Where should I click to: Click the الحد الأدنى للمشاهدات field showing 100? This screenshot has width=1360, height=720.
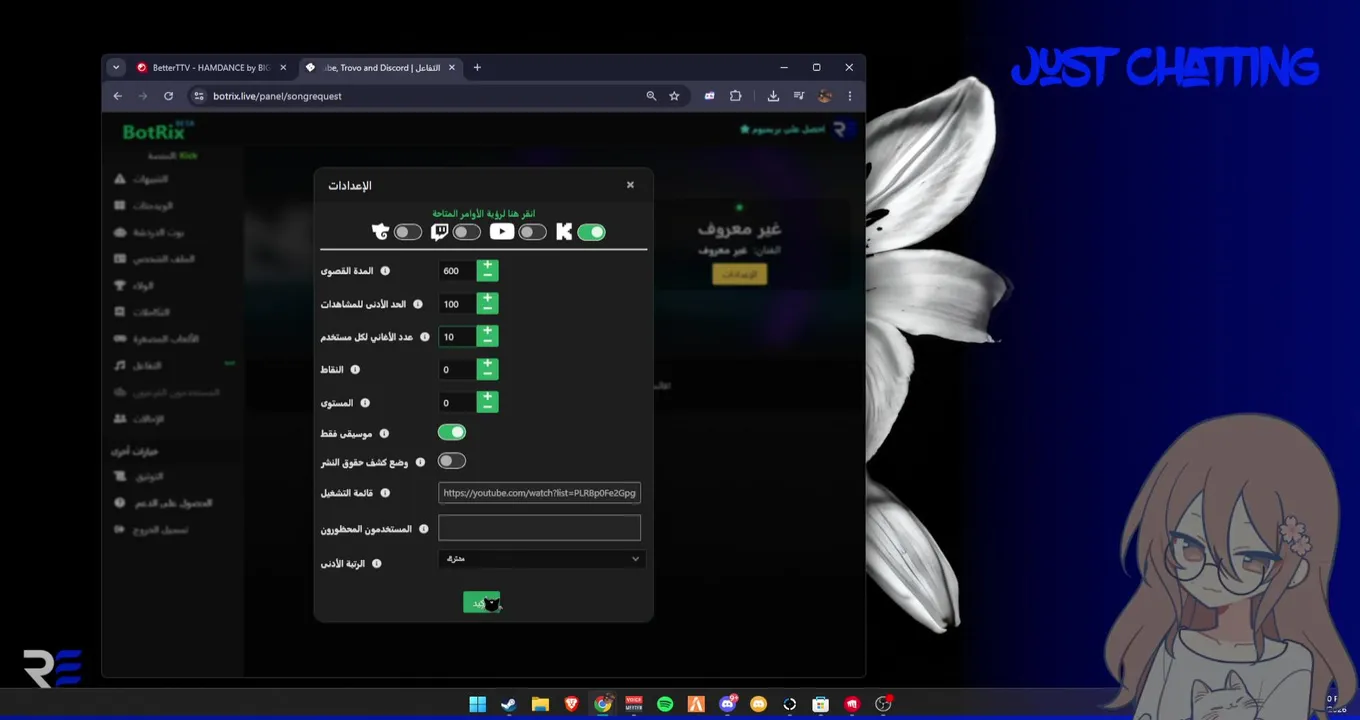(x=457, y=304)
